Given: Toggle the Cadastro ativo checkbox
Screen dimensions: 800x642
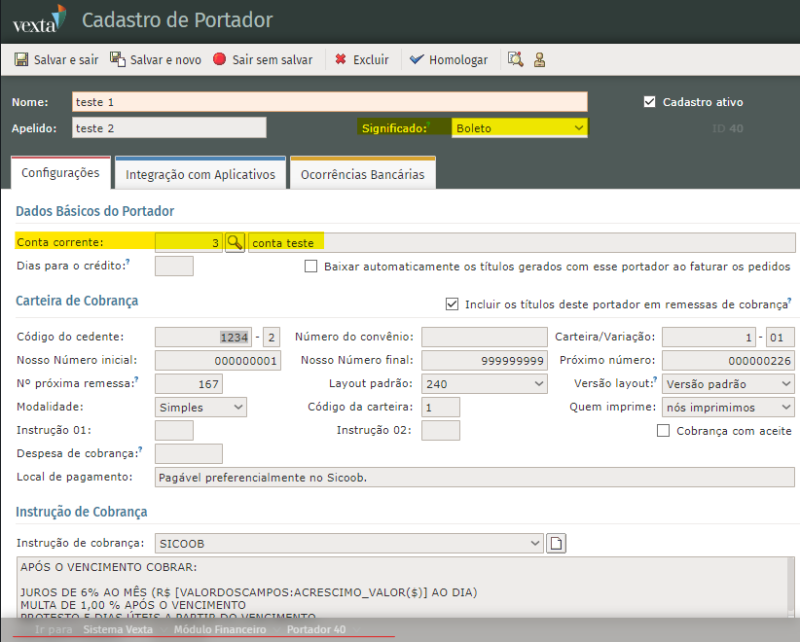Looking at the screenshot, I should click(649, 102).
